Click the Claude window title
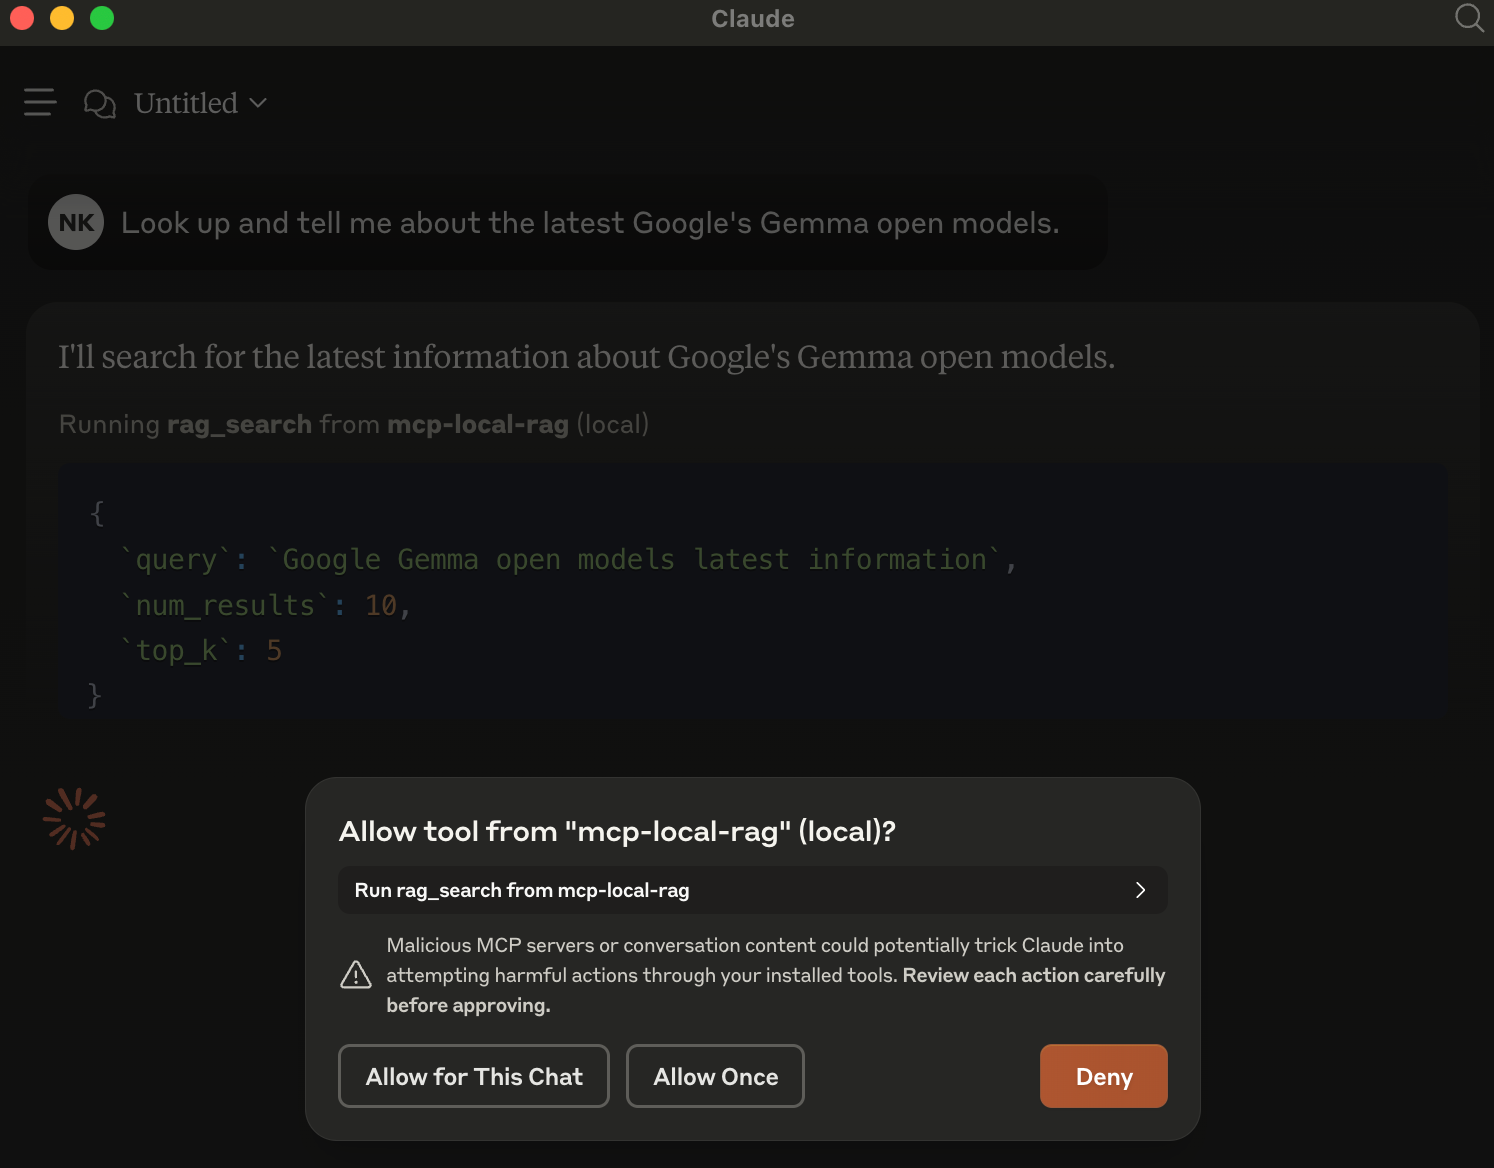This screenshot has width=1494, height=1168. (753, 19)
